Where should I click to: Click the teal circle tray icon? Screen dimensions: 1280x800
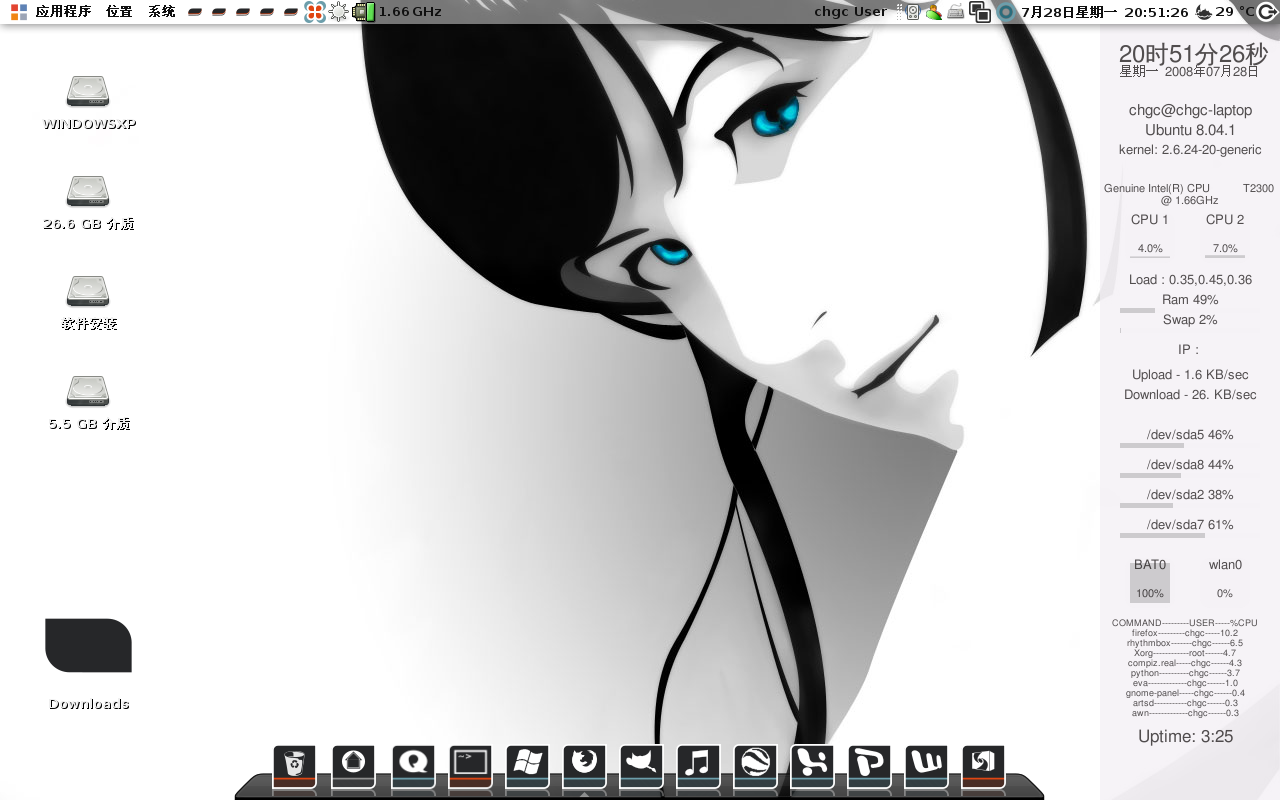pos(1006,12)
